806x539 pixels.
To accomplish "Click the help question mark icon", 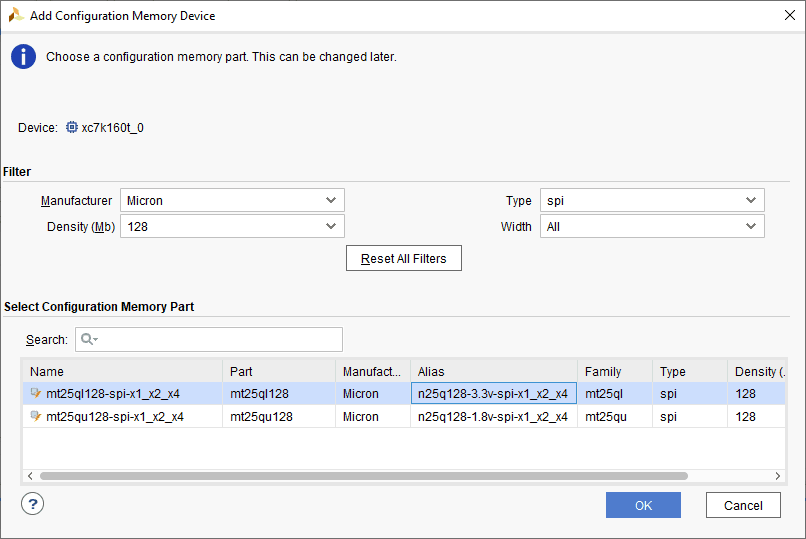I will [x=33, y=504].
